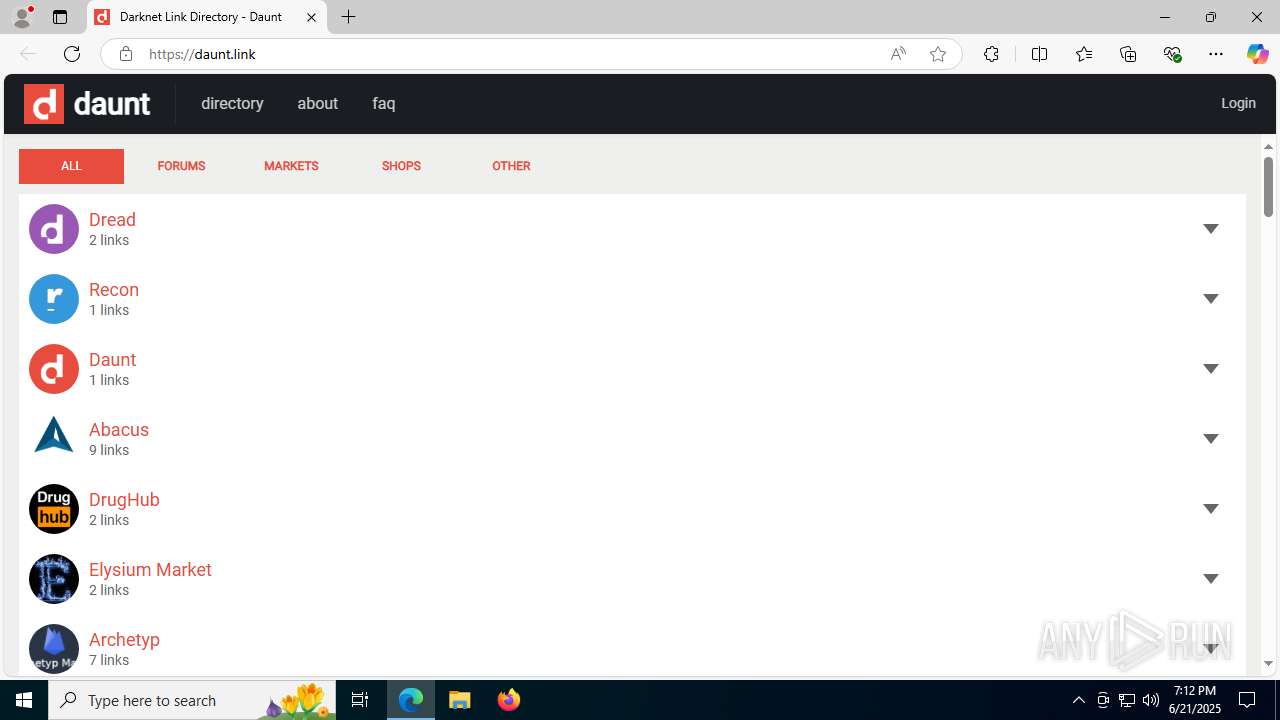The width and height of the screenshot is (1280, 720).
Task: Click the taskbar search box
Action: [x=194, y=700]
